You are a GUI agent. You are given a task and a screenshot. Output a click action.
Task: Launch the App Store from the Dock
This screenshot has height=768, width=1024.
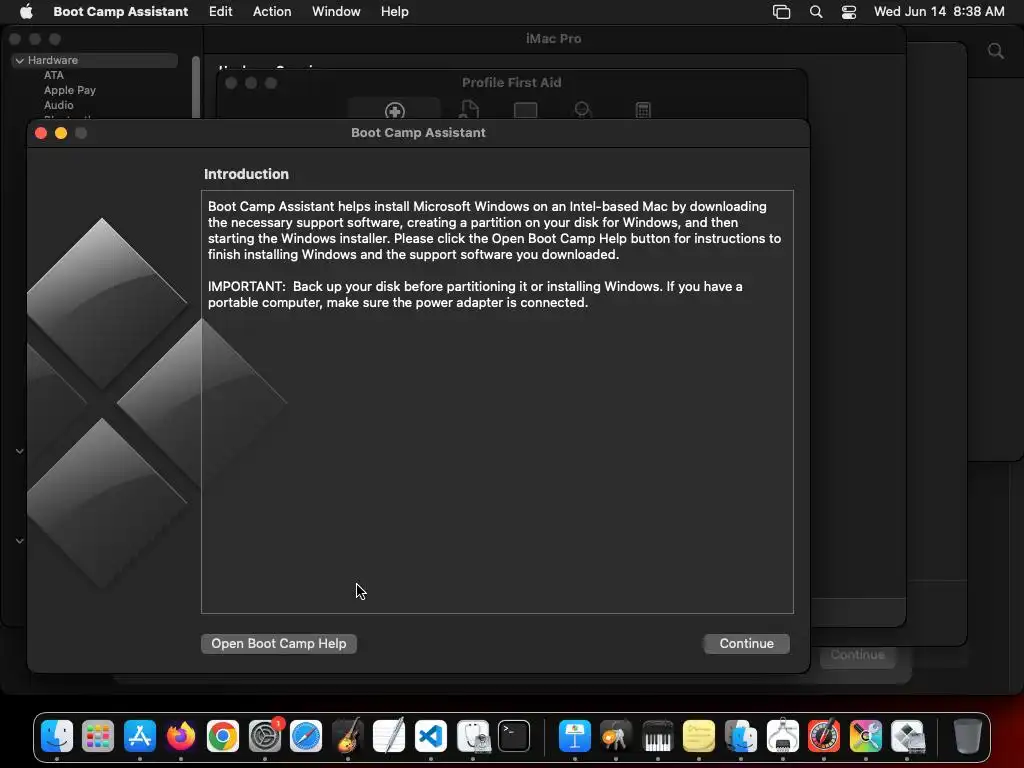point(140,736)
